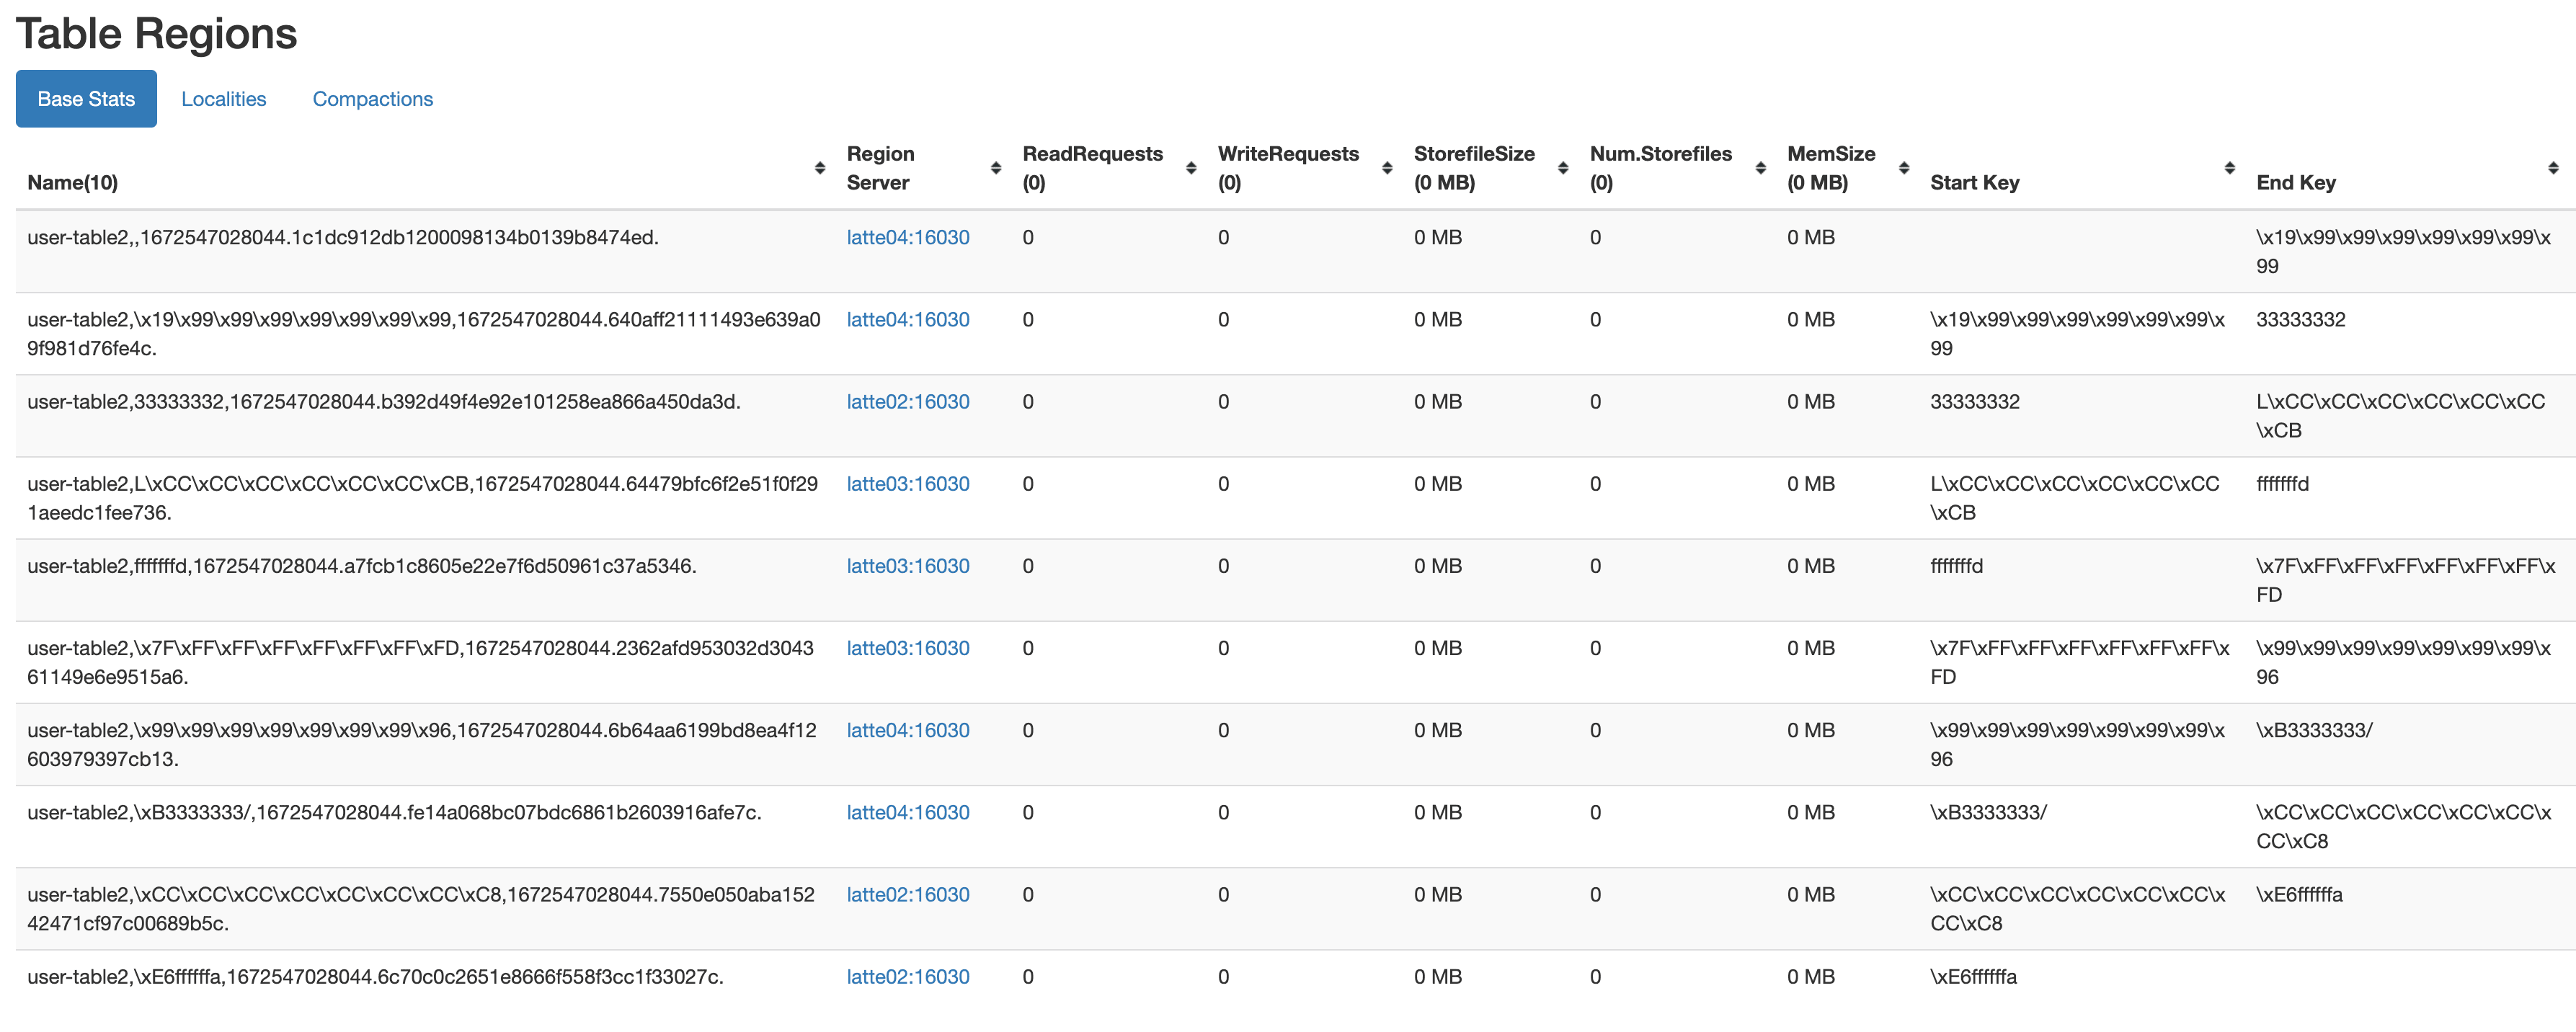Click End Key sort arrows icon
2576x1032 pixels.
(2552, 168)
